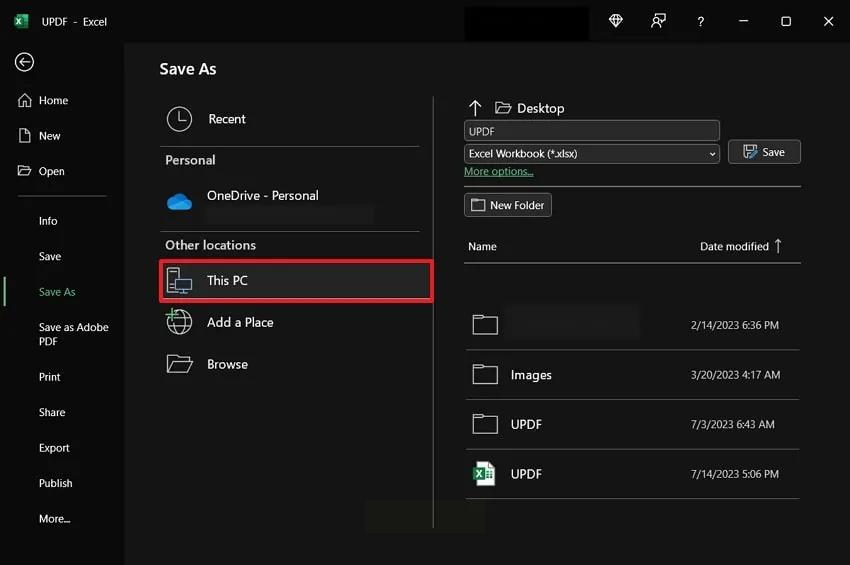
Task: Select the OneDrive cloud icon
Action: pos(179,202)
